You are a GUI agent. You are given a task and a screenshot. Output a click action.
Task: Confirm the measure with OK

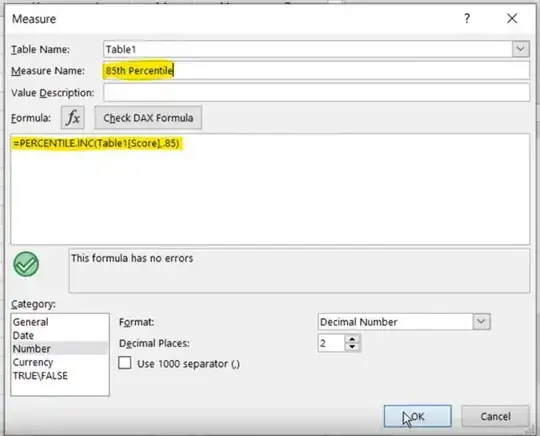417,416
